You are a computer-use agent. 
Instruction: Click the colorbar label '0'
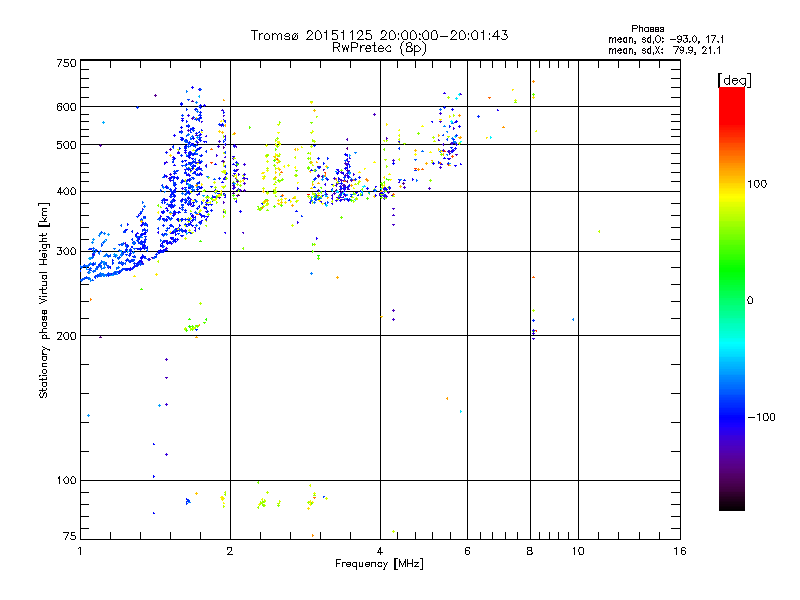tap(750, 301)
